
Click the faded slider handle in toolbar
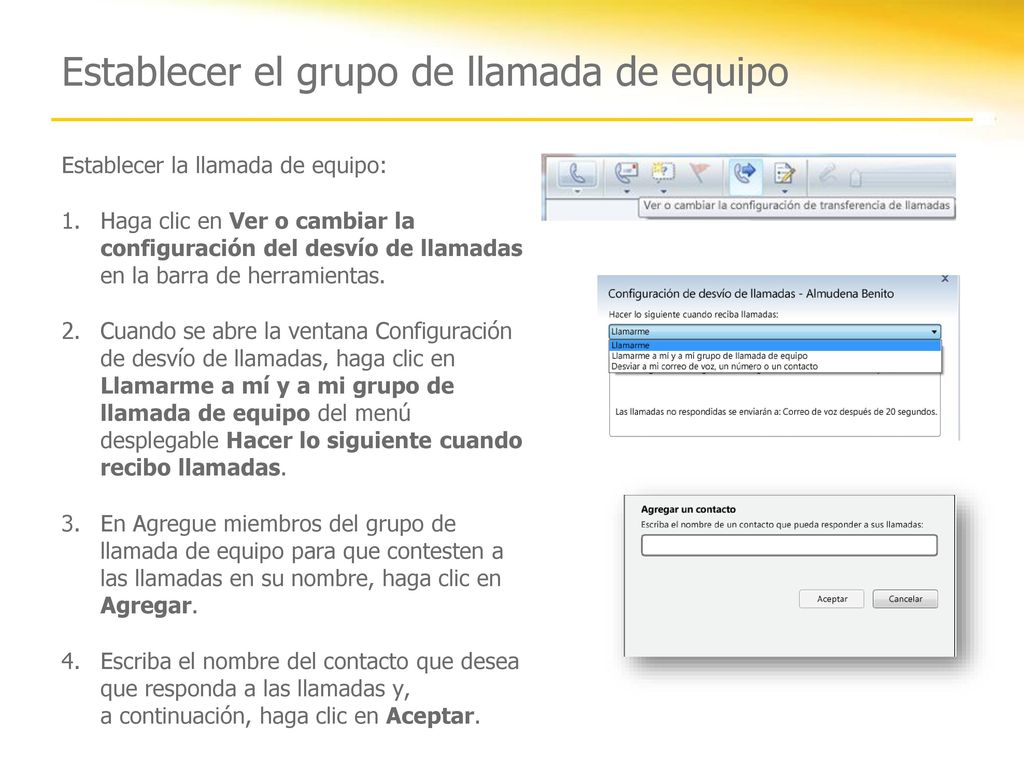pos(856,178)
